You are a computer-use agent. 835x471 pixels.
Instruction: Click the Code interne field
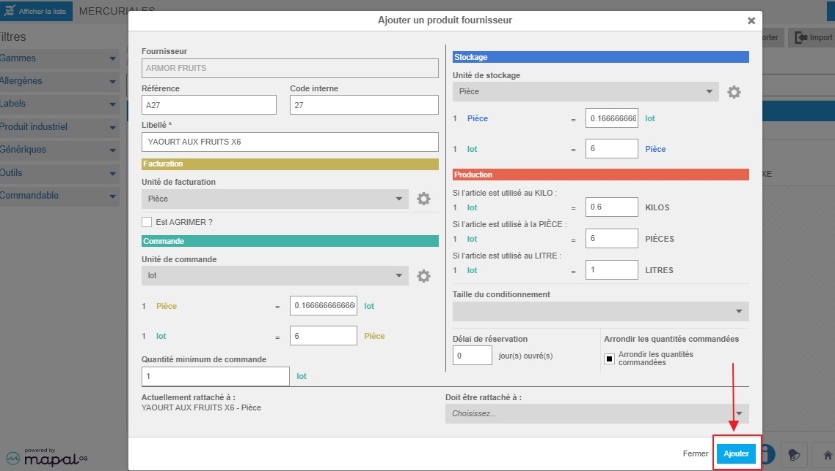pos(364,105)
